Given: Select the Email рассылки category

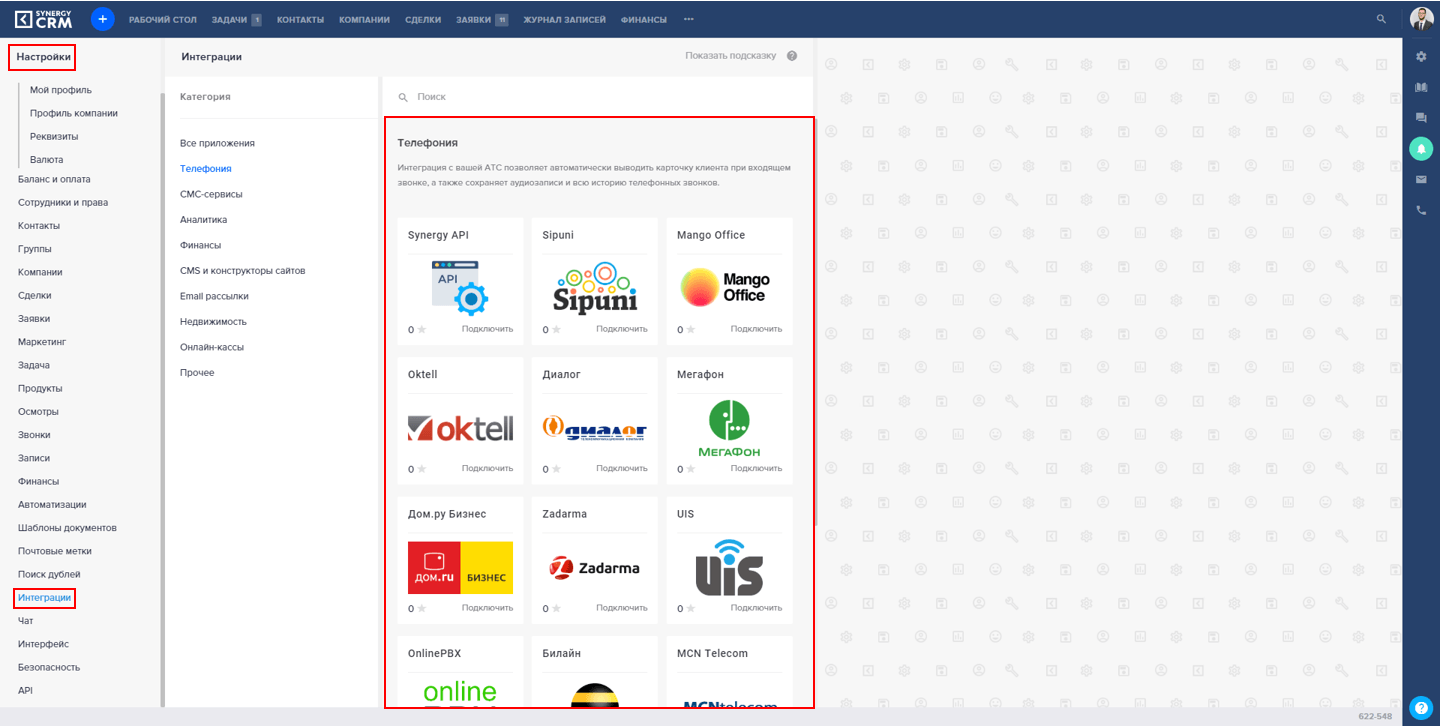Looking at the screenshot, I should 214,296.
